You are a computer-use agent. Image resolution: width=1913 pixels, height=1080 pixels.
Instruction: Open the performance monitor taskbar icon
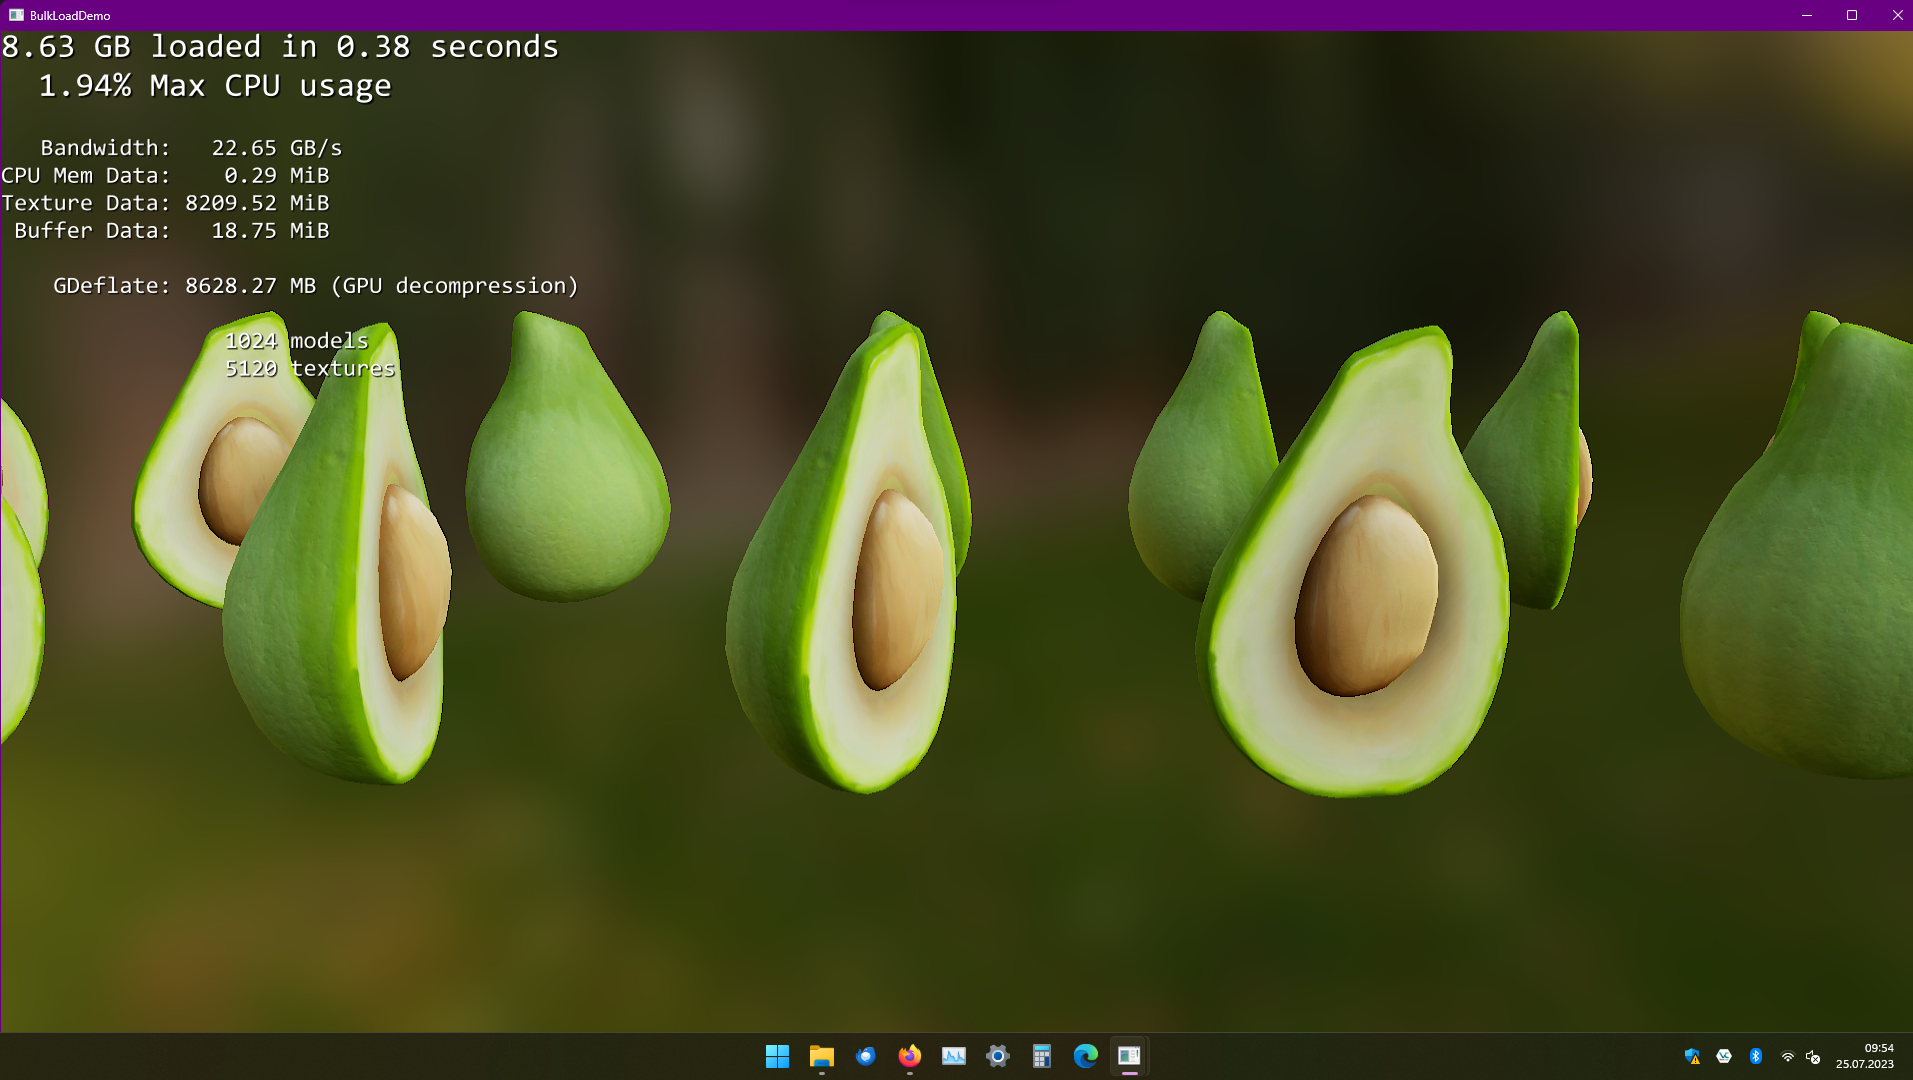[953, 1056]
